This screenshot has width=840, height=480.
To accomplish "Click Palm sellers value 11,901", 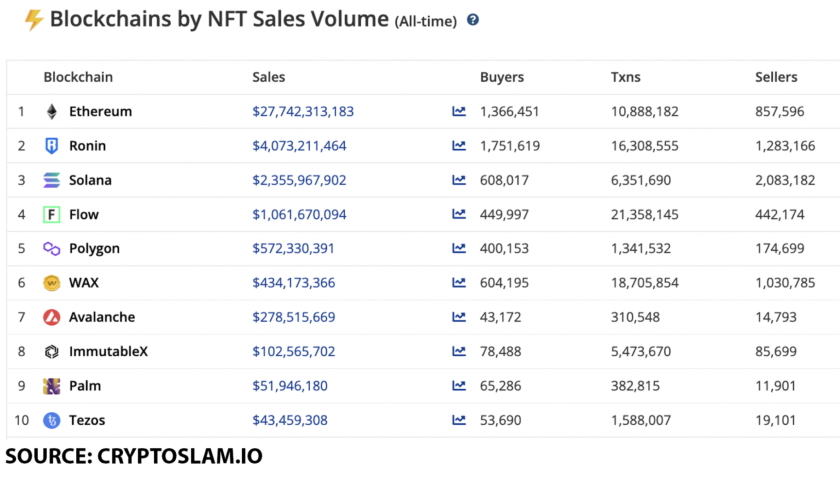I will pos(776,386).
